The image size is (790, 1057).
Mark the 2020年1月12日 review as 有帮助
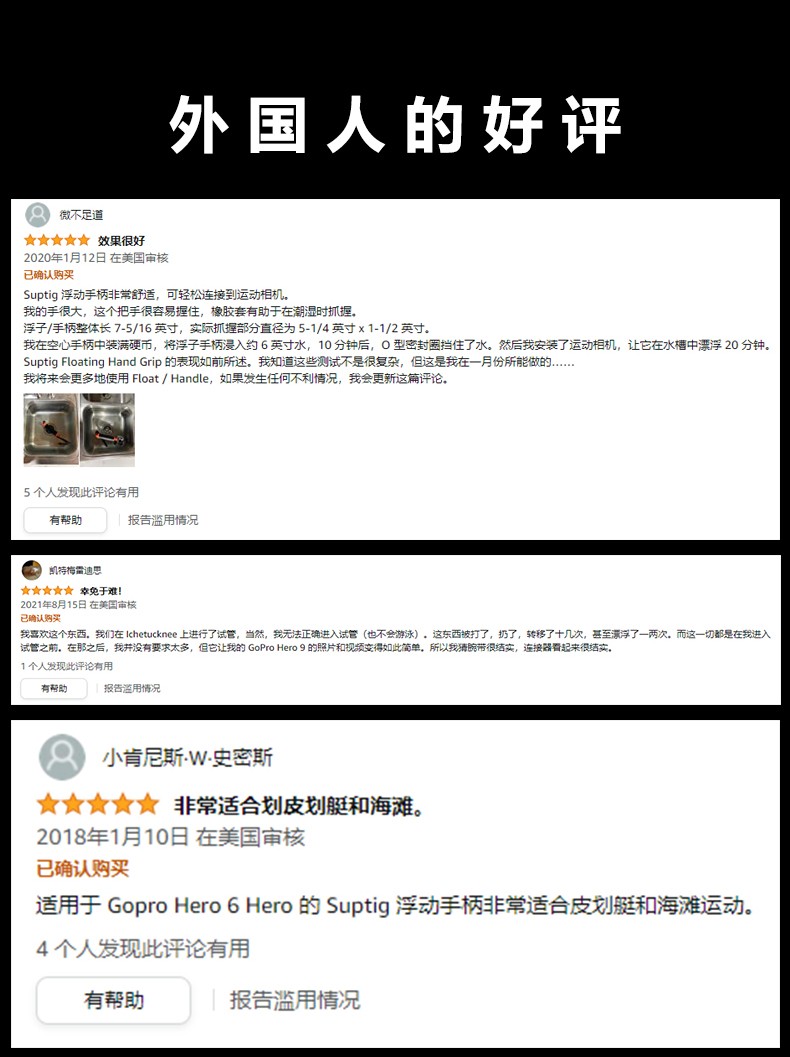65,520
